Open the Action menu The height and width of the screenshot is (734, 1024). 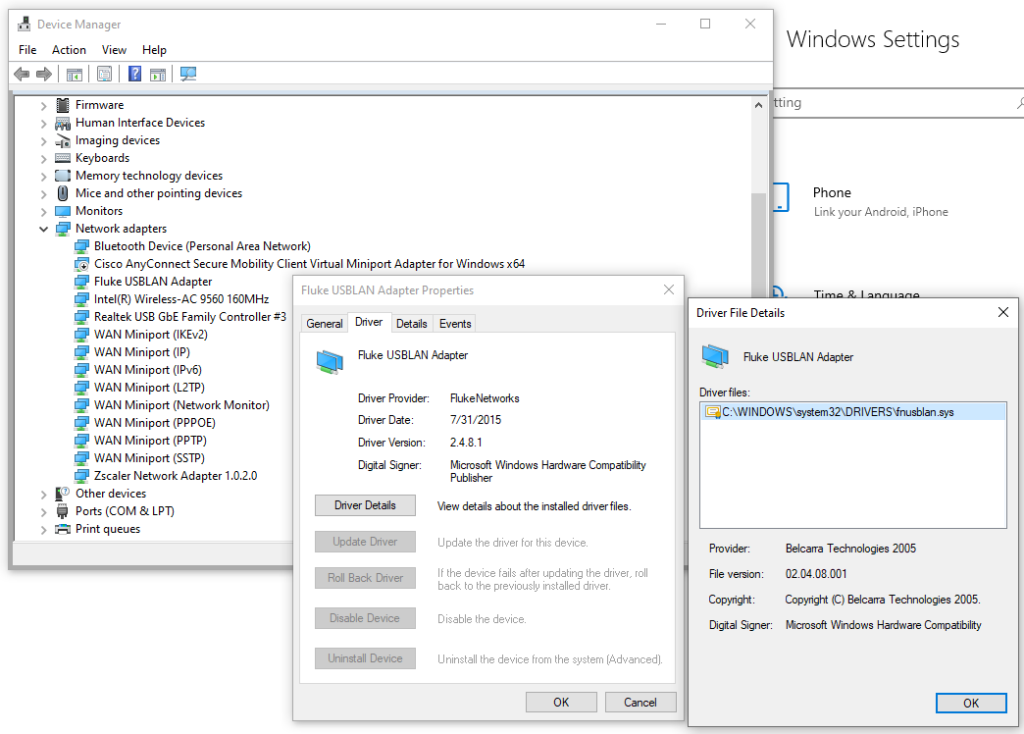69,50
